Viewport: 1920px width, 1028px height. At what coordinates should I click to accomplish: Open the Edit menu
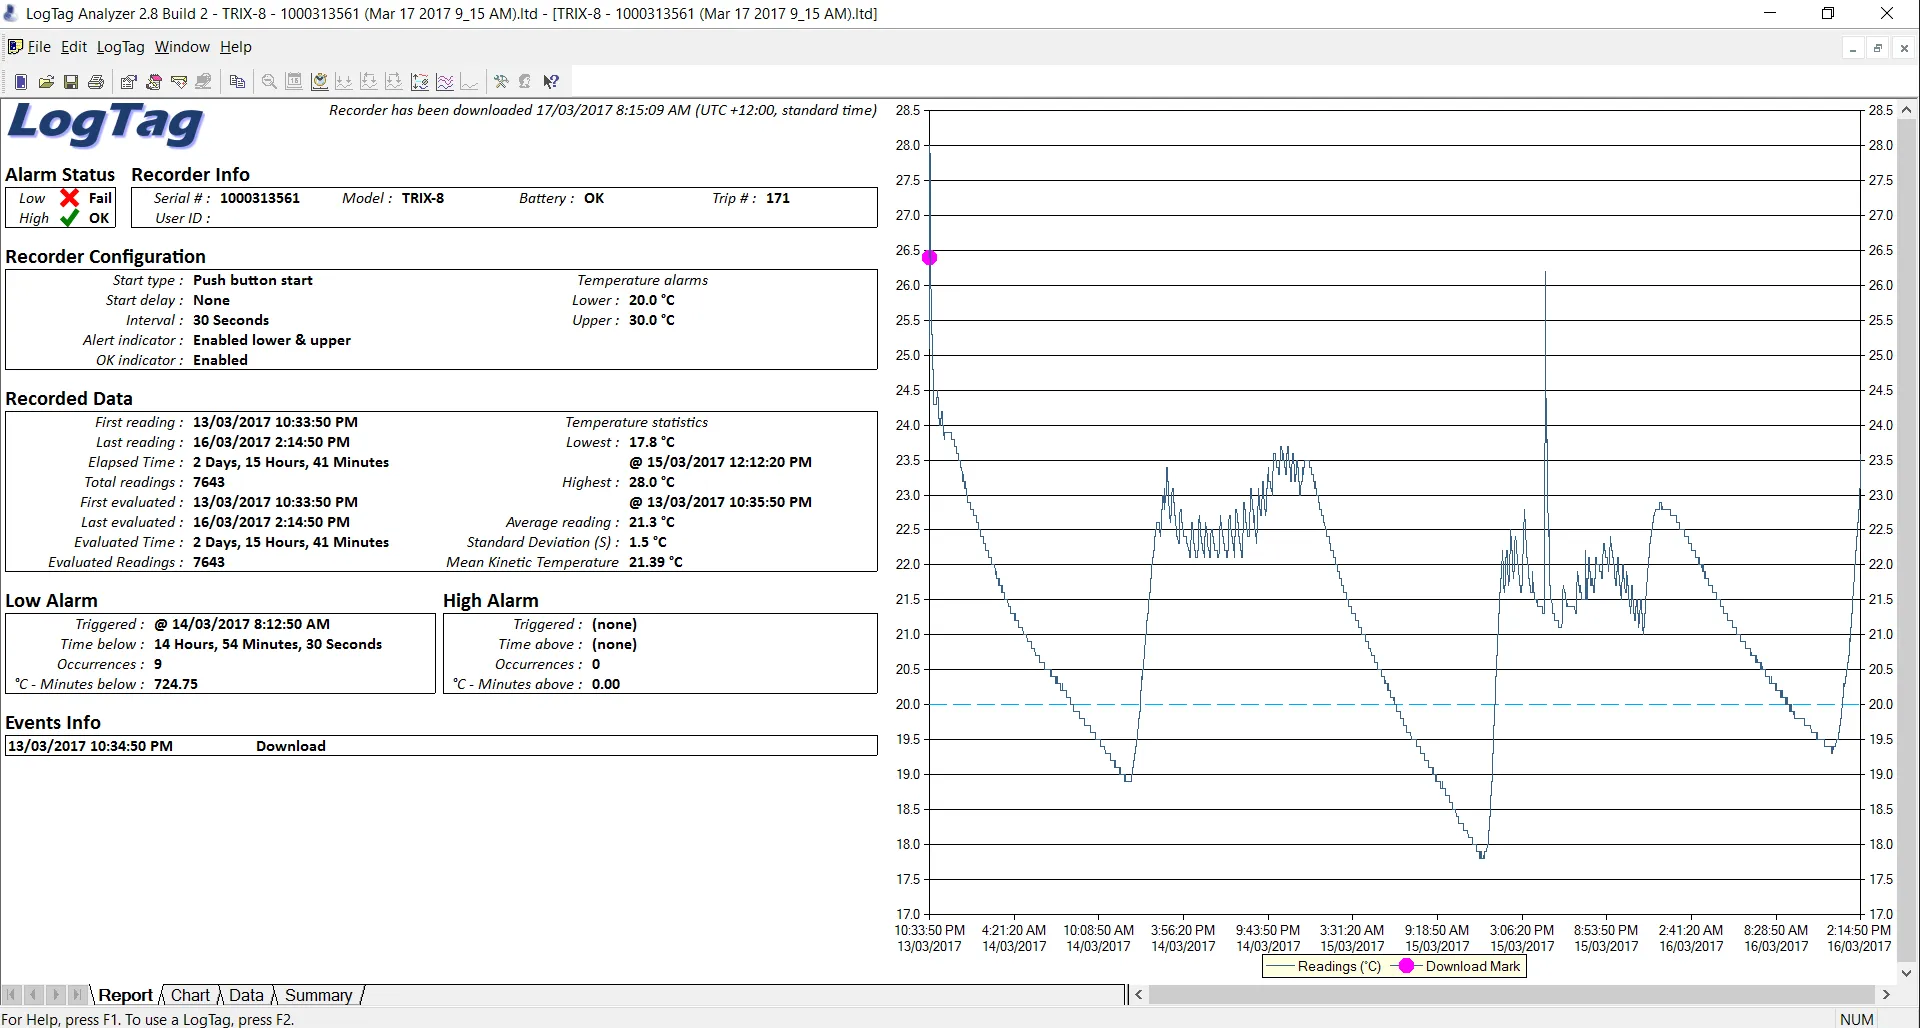coord(74,47)
